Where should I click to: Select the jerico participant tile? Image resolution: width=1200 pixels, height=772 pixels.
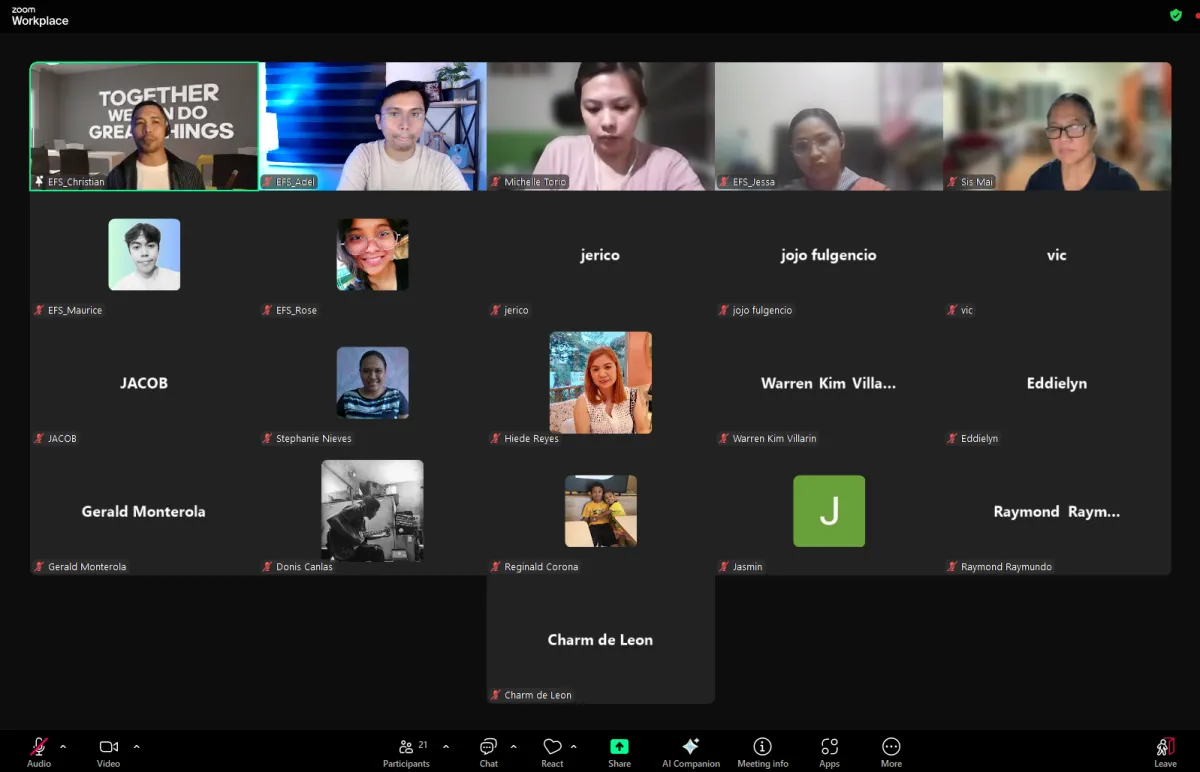(x=601, y=255)
